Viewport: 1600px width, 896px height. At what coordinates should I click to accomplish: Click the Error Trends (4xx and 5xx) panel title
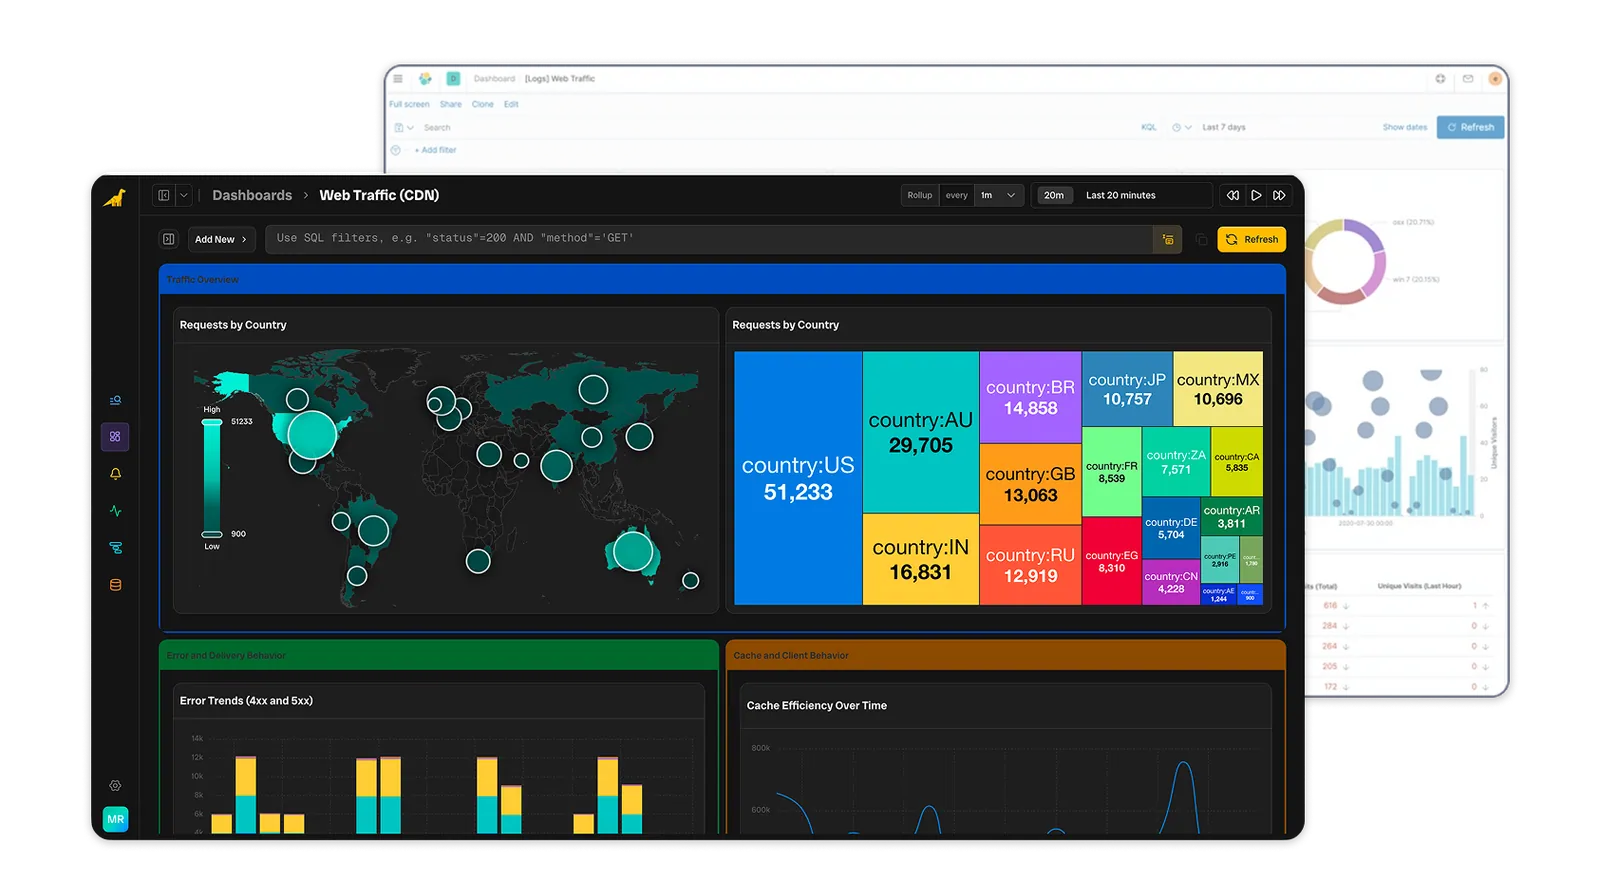(x=246, y=700)
